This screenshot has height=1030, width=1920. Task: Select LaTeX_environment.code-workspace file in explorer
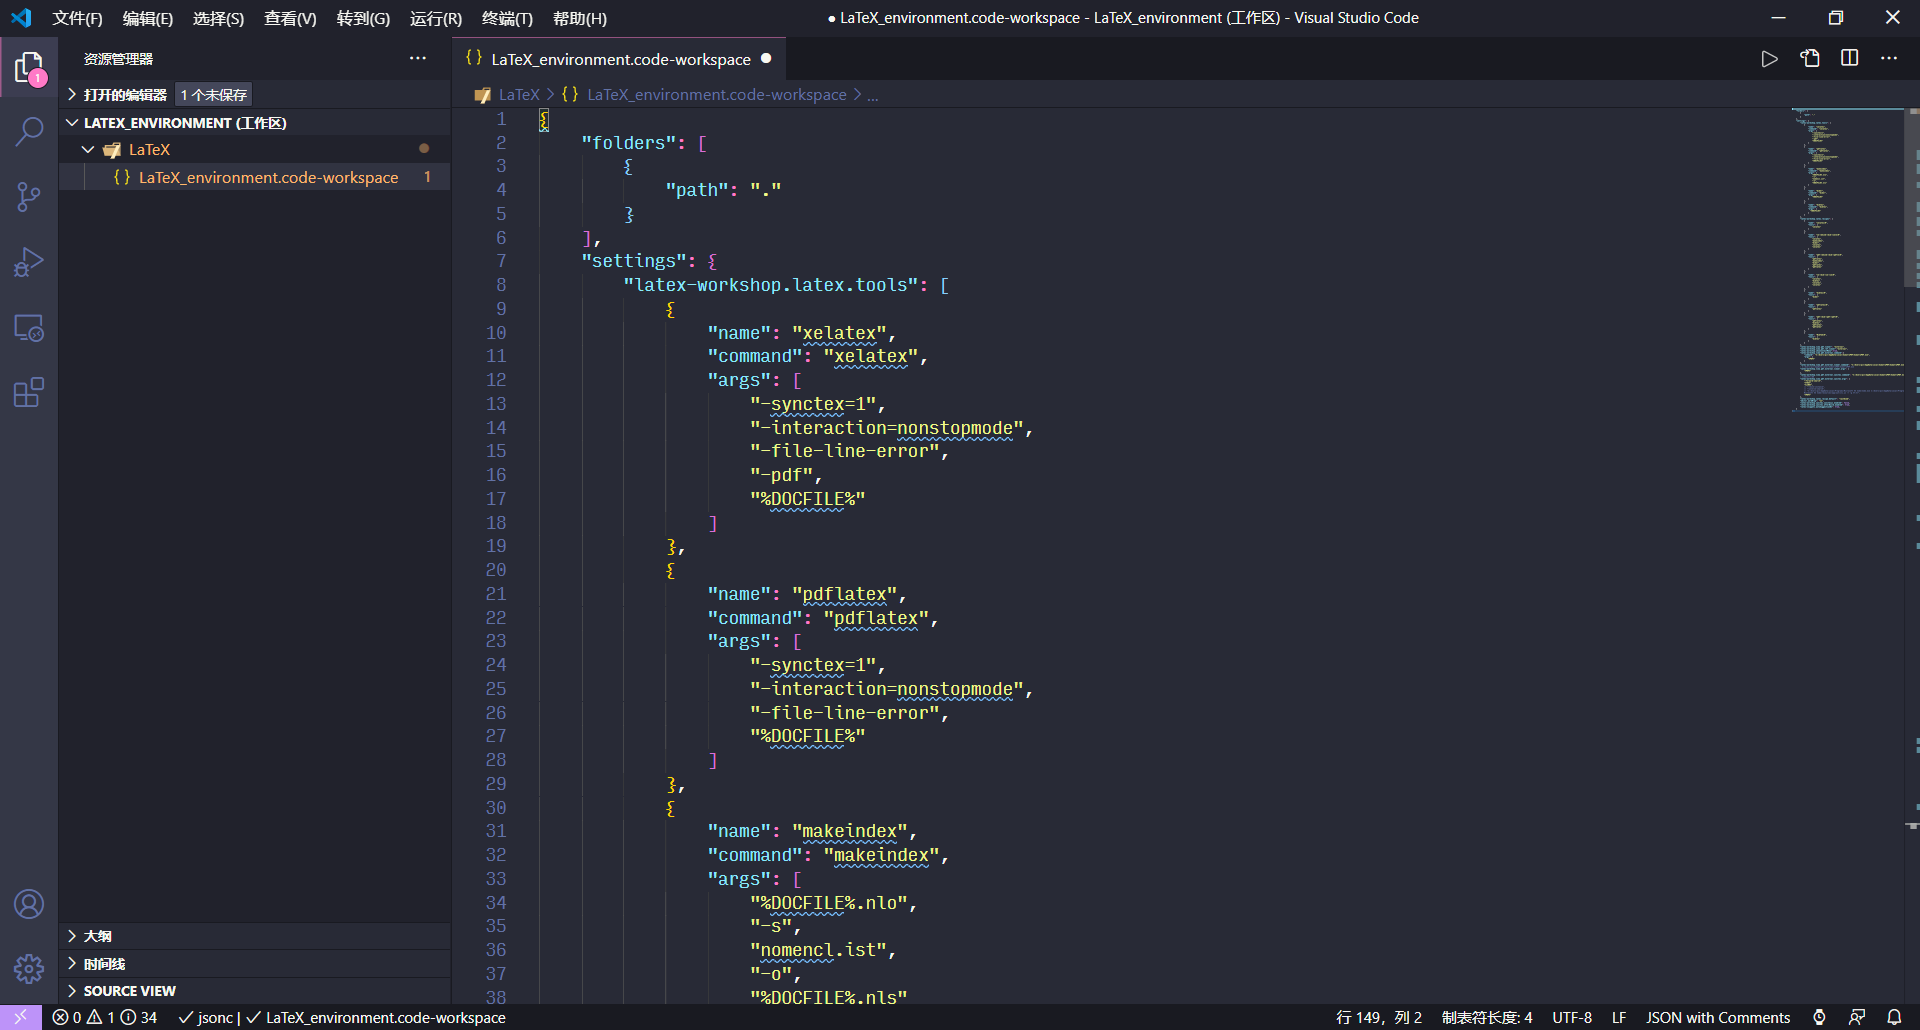268,177
